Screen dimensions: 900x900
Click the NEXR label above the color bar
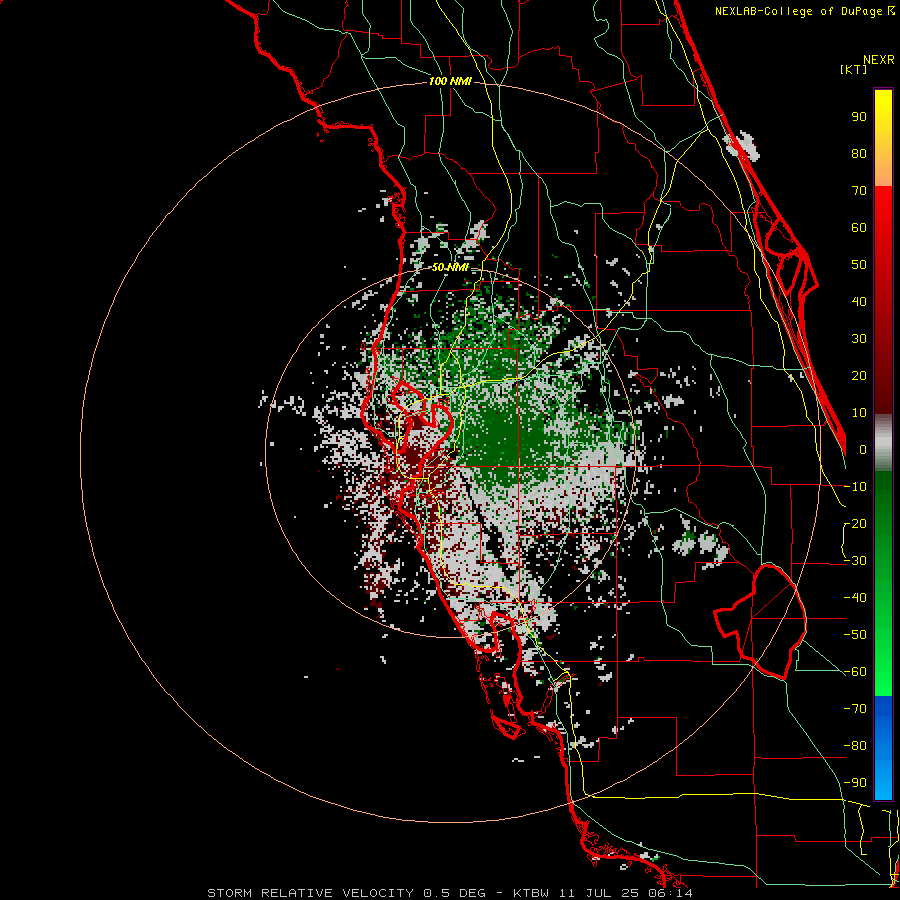pyautogui.click(x=879, y=60)
